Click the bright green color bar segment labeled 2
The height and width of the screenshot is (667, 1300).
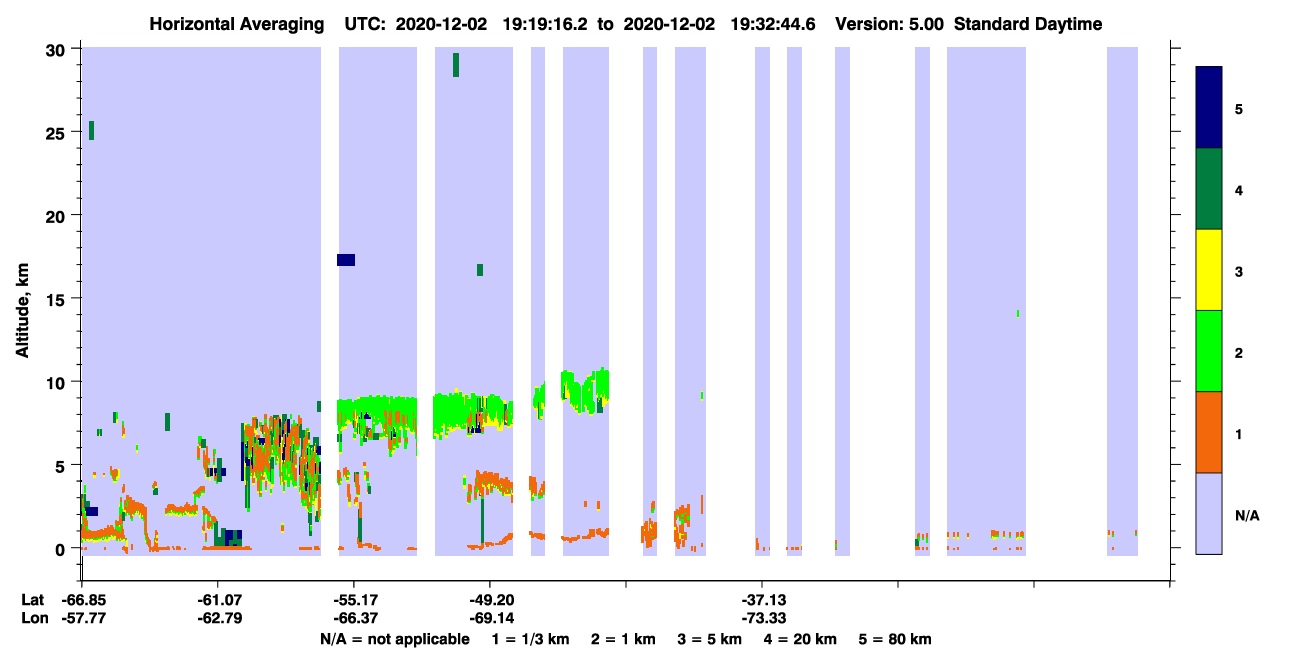(x=1209, y=351)
